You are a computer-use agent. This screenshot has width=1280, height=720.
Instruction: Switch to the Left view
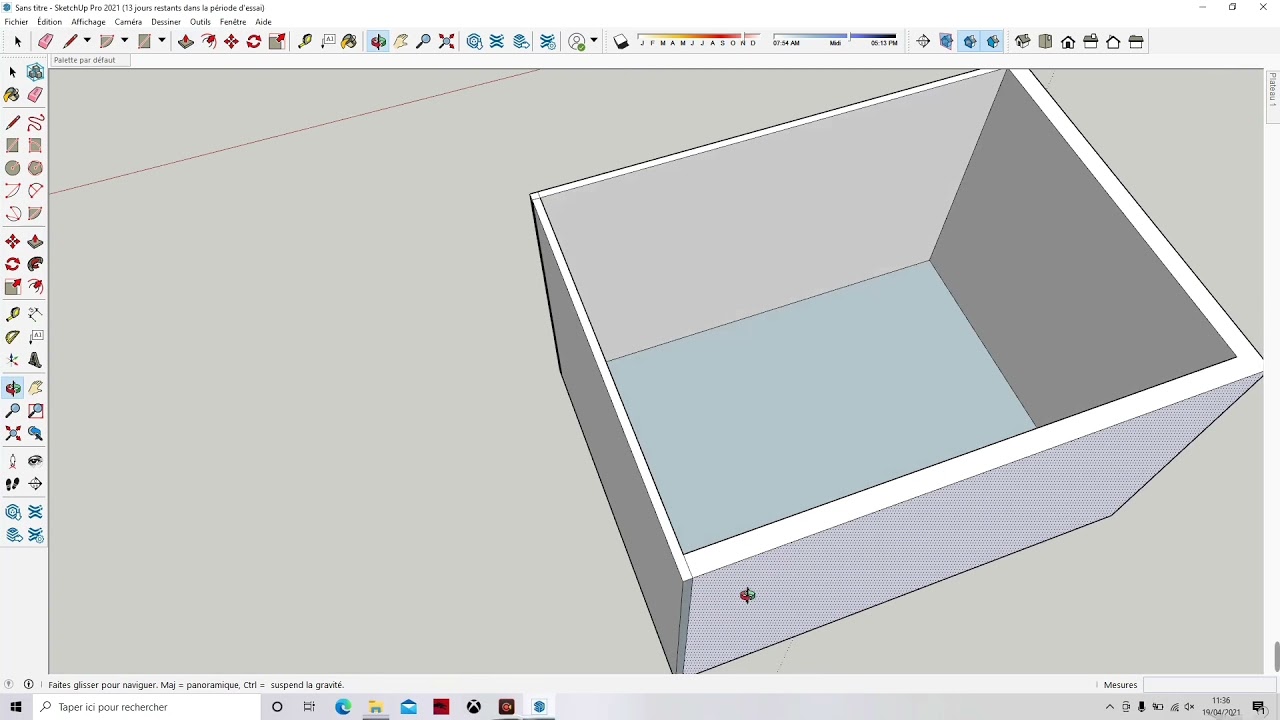coord(1136,41)
